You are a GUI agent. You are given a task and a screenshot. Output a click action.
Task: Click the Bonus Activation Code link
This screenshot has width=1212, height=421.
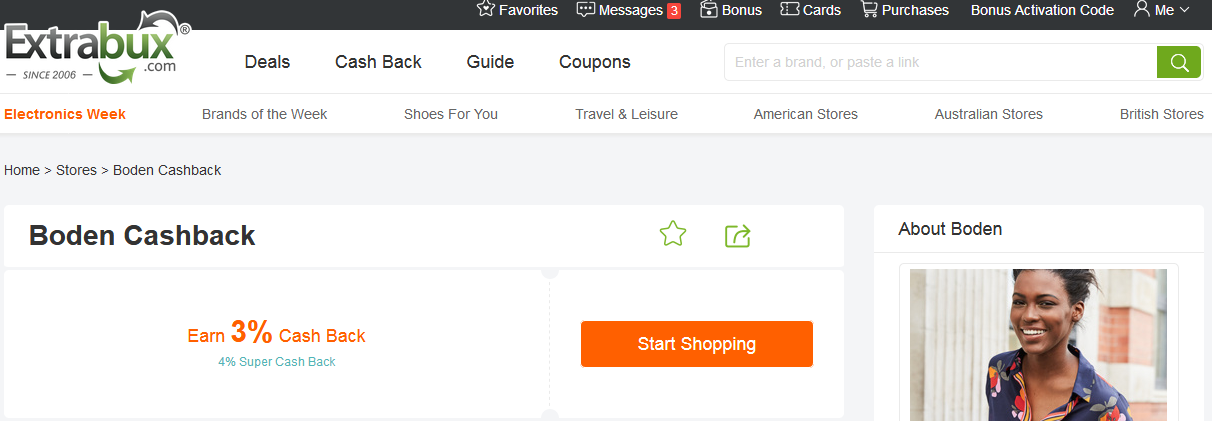(x=1042, y=10)
